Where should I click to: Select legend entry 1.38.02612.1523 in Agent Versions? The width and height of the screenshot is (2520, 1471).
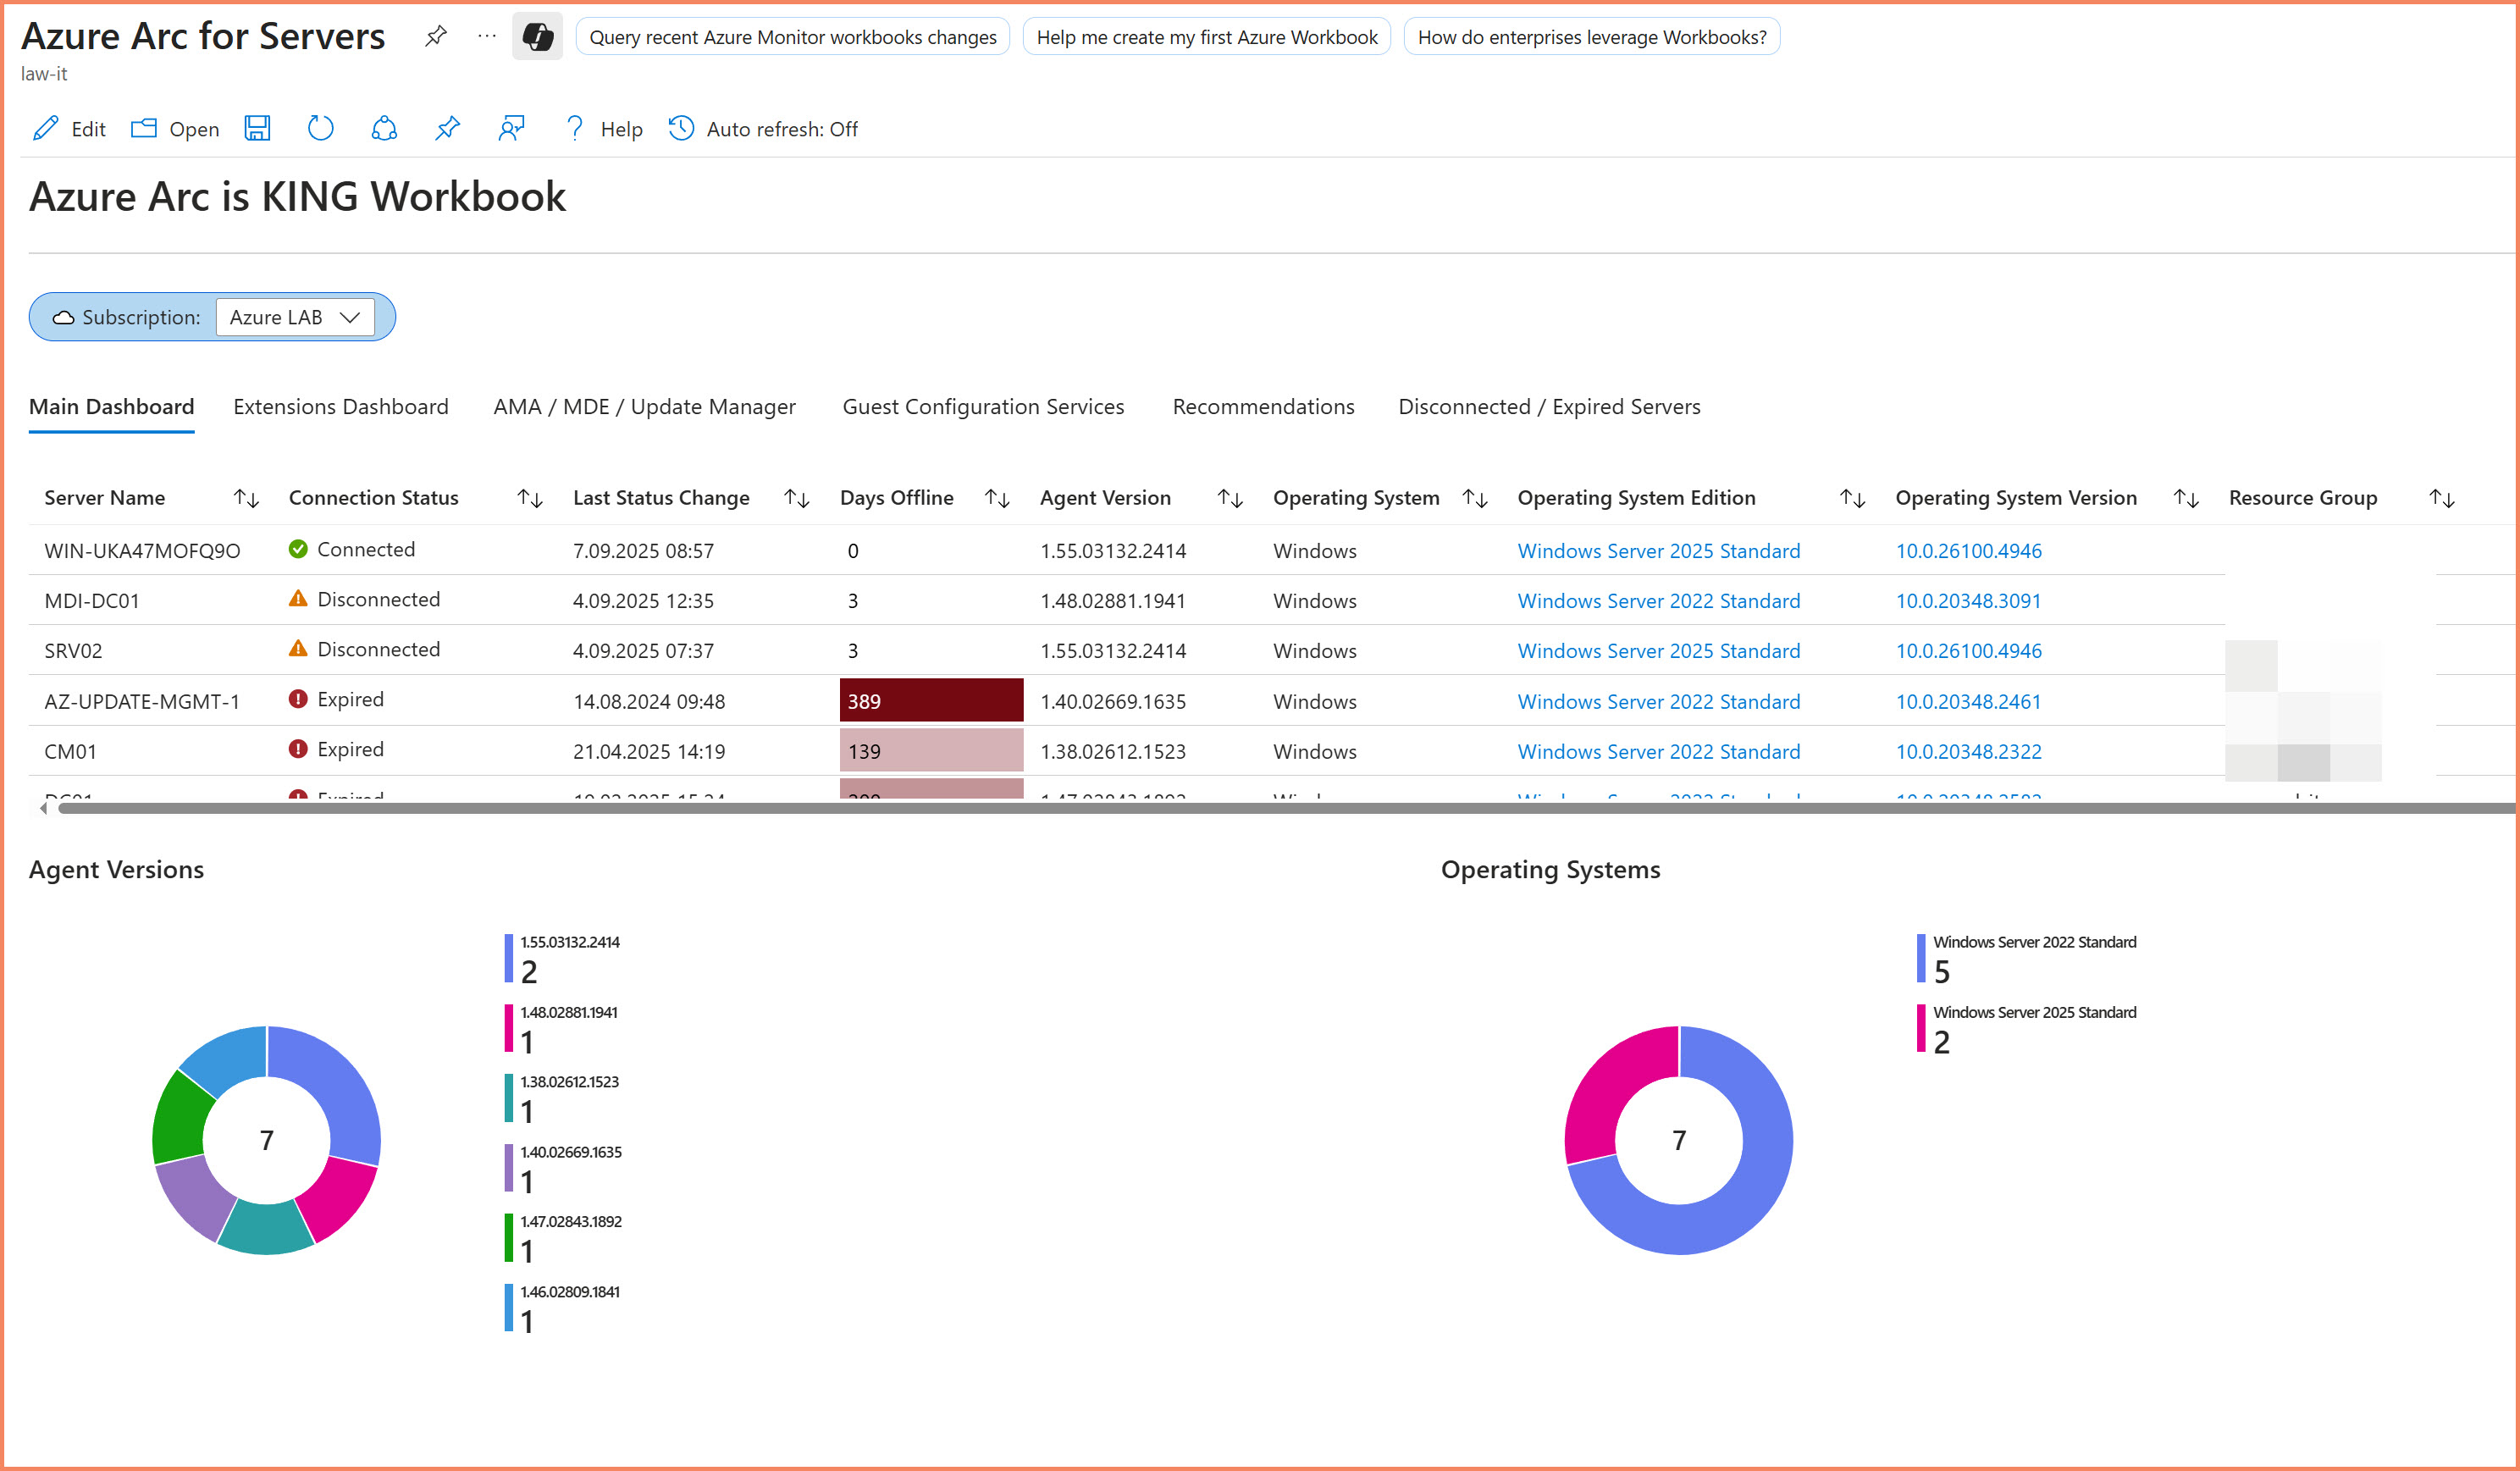pyautogui.click(x=562, y=1099)
